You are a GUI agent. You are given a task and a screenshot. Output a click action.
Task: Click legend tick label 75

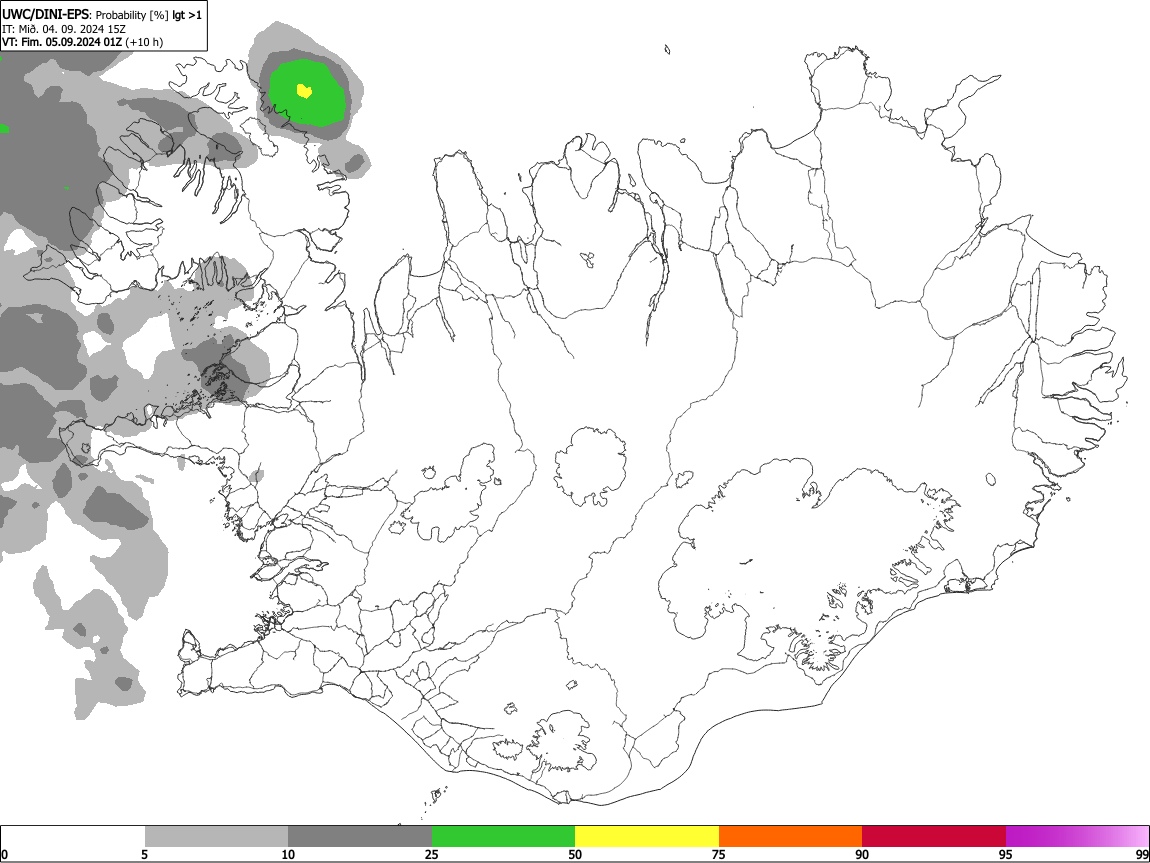(719, 855)
